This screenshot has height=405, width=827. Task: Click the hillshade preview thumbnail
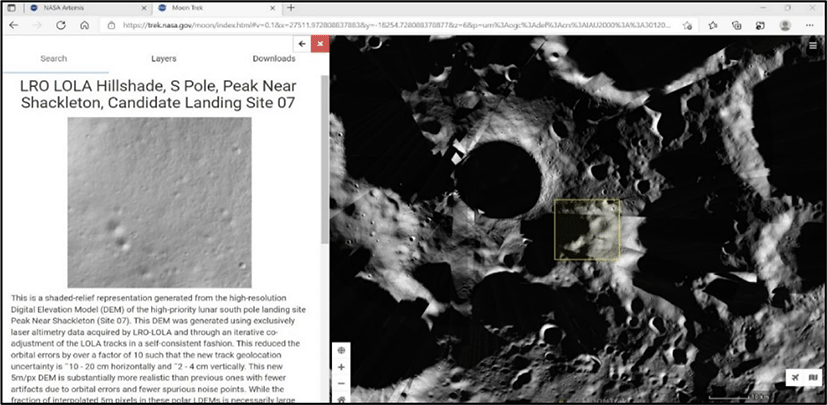[x=160, y=202]
